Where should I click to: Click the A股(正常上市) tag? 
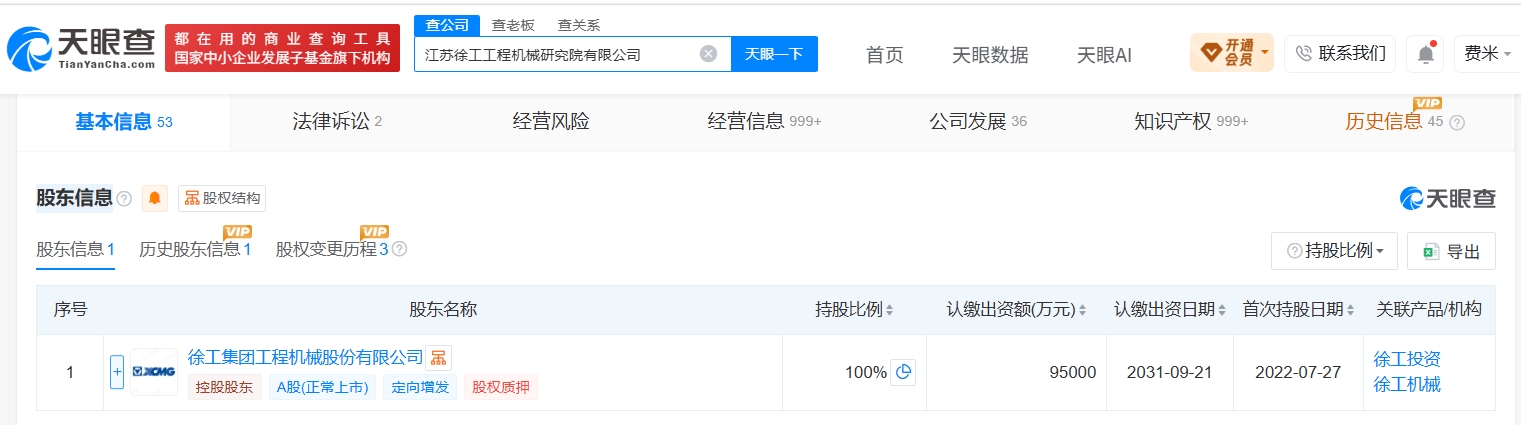point(322,387)
